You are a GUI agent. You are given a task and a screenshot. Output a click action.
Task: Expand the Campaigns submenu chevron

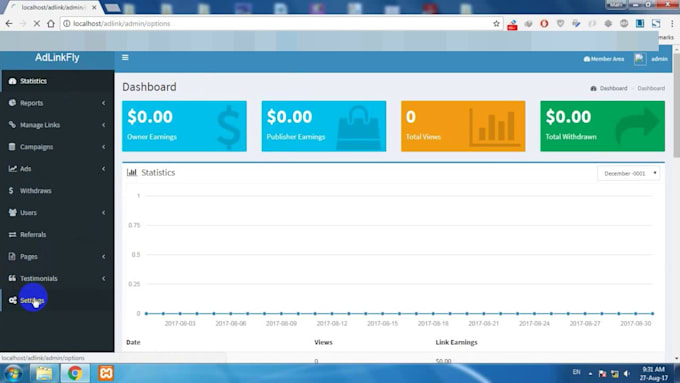click(x=104, y=147)
